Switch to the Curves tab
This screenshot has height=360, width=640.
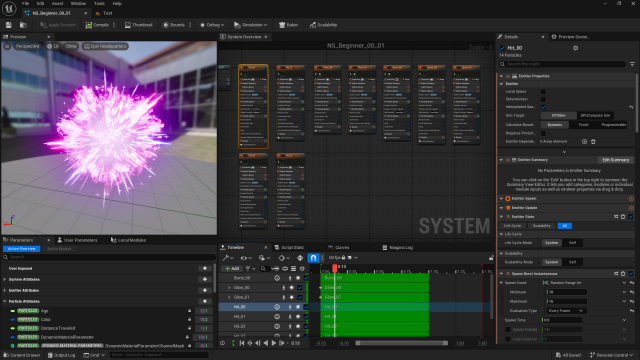tap(339, 247)
